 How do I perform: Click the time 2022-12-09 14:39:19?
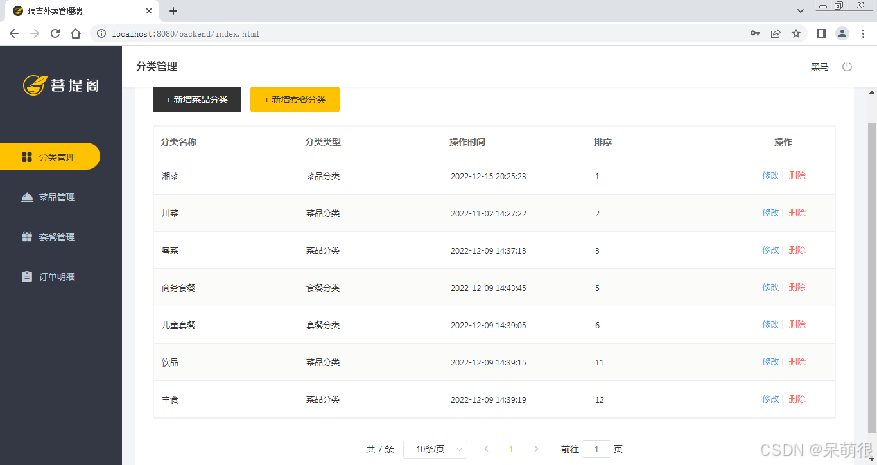click(488, 400)
